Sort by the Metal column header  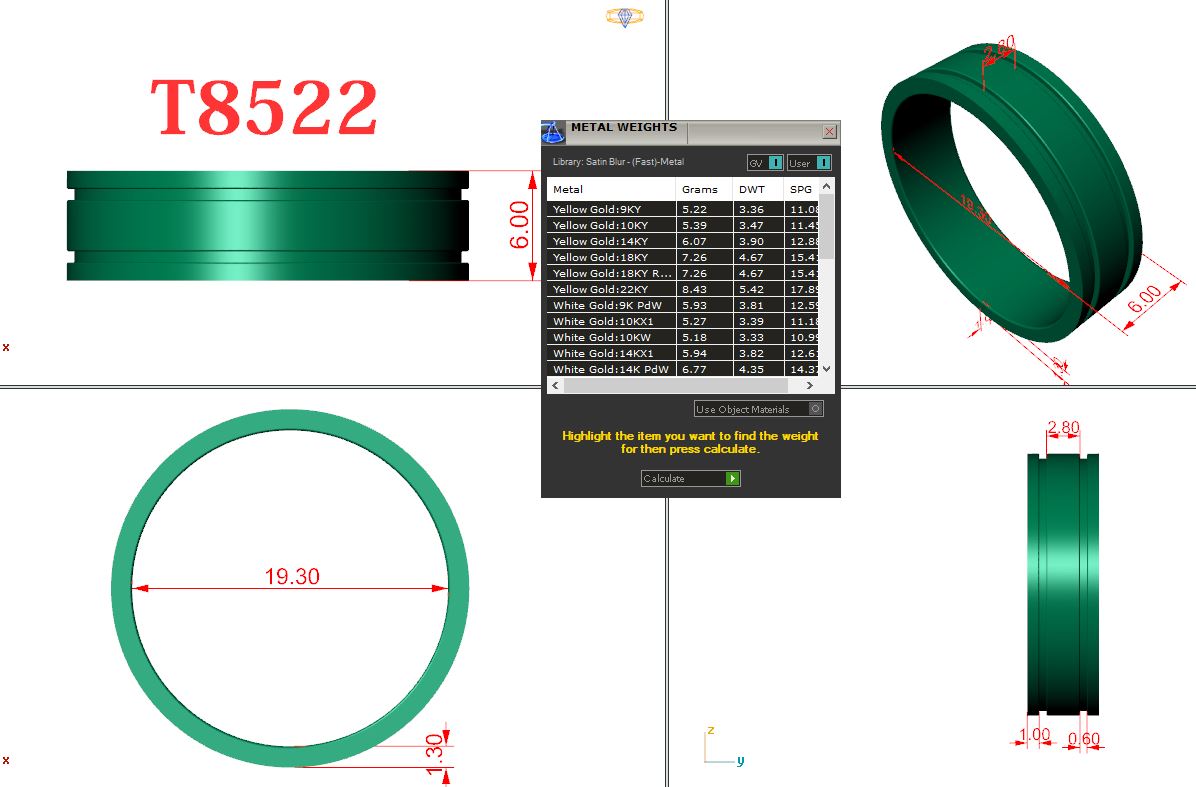[611, 189]
